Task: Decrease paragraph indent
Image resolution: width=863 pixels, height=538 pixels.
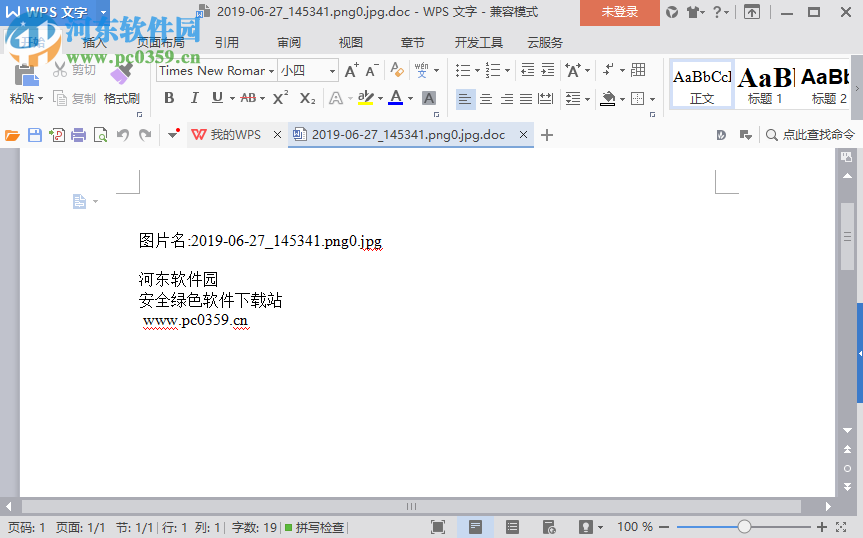Action: coord(527,70)
